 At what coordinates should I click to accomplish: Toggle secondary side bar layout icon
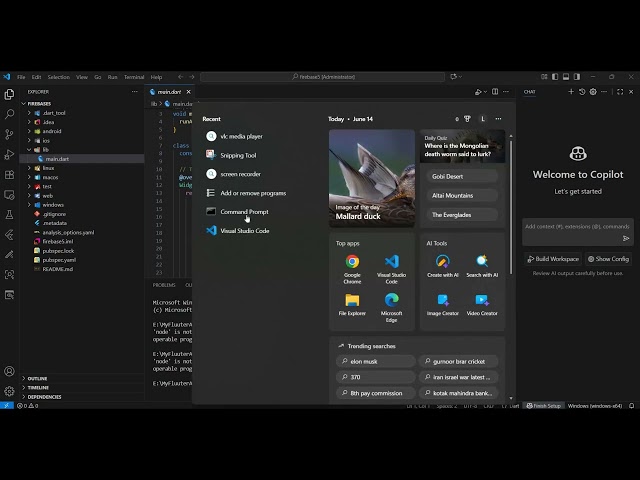click(x=577, y=77)
